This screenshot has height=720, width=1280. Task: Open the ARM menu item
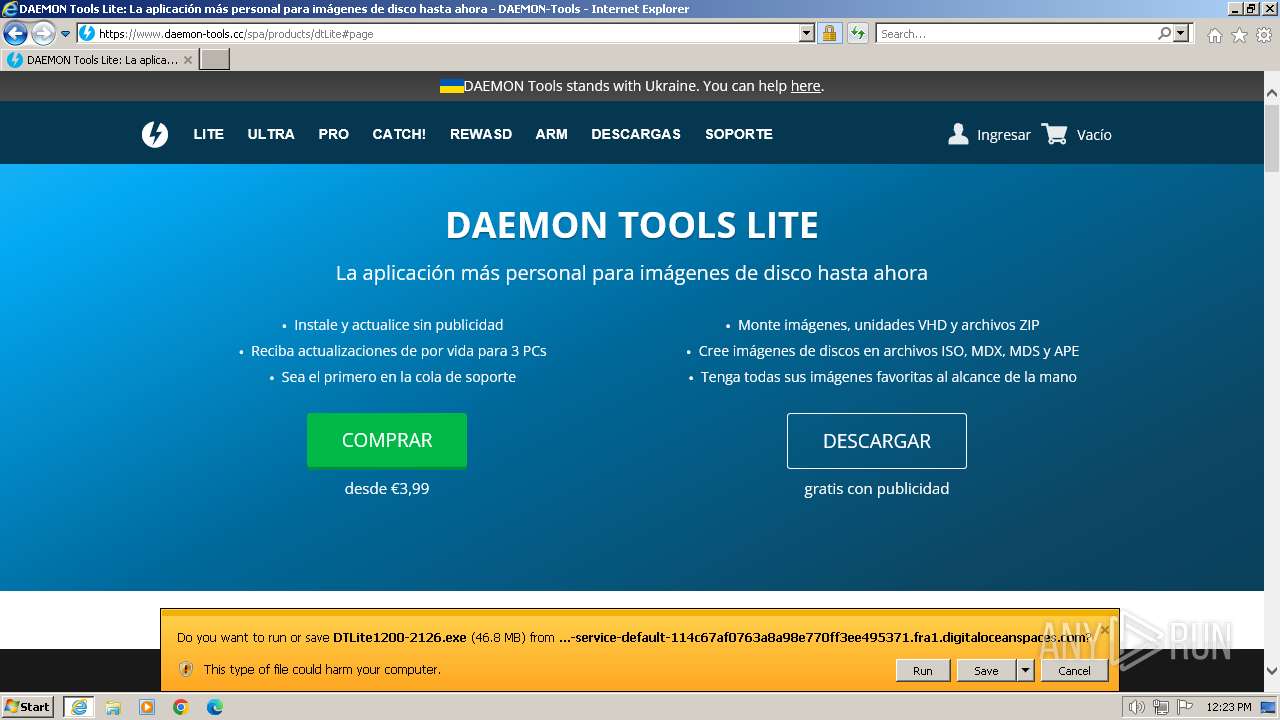click(551, 134)
